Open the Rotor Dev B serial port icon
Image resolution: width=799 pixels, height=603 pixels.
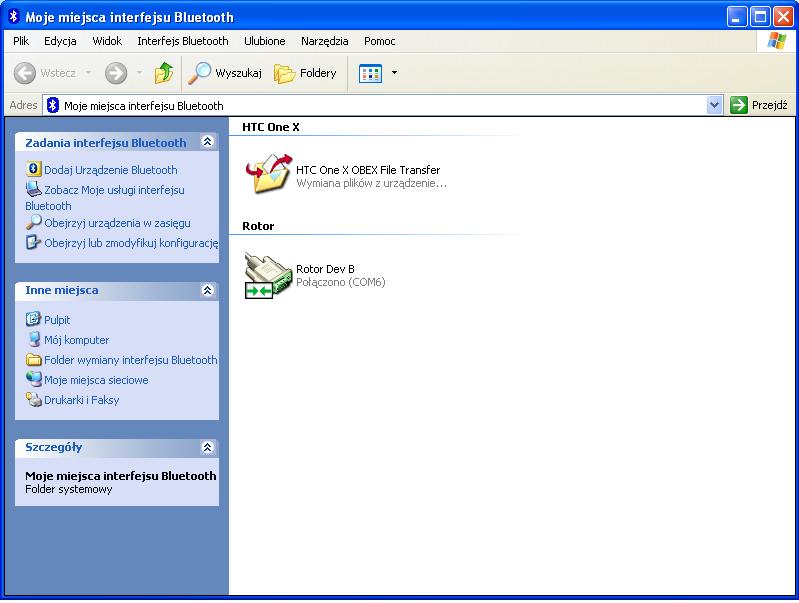tap(268, 275)
